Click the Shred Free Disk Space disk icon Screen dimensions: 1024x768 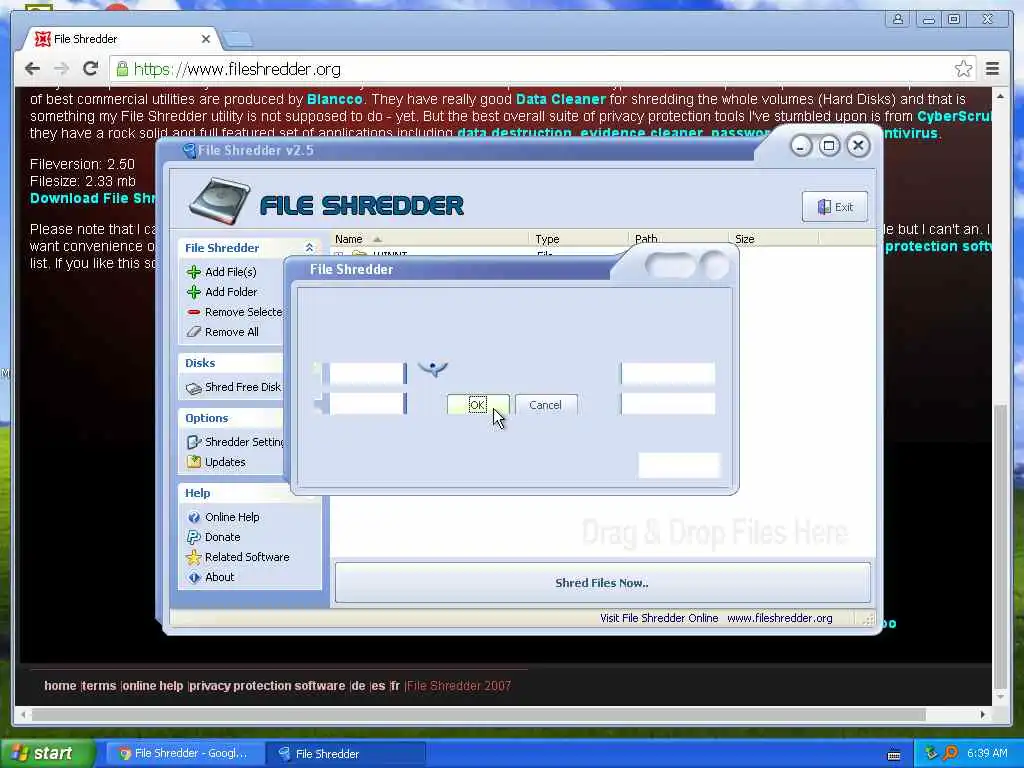click(193, 388)
